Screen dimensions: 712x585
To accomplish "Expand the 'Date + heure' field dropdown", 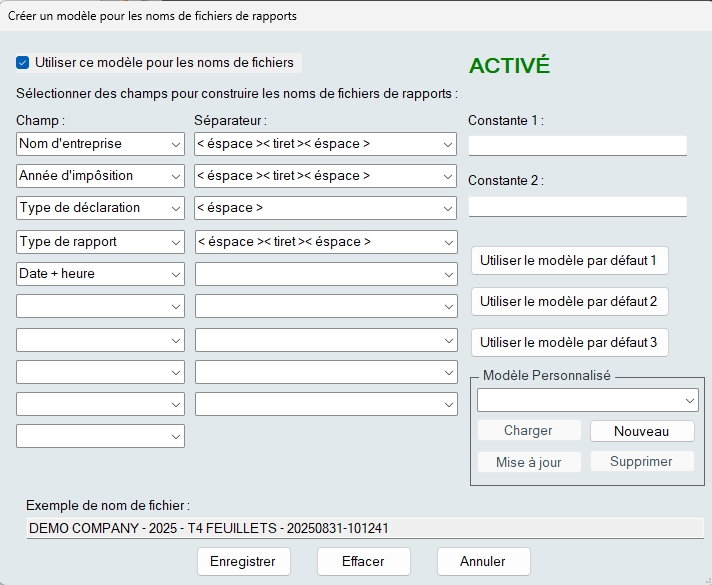I will click(100, 274).
